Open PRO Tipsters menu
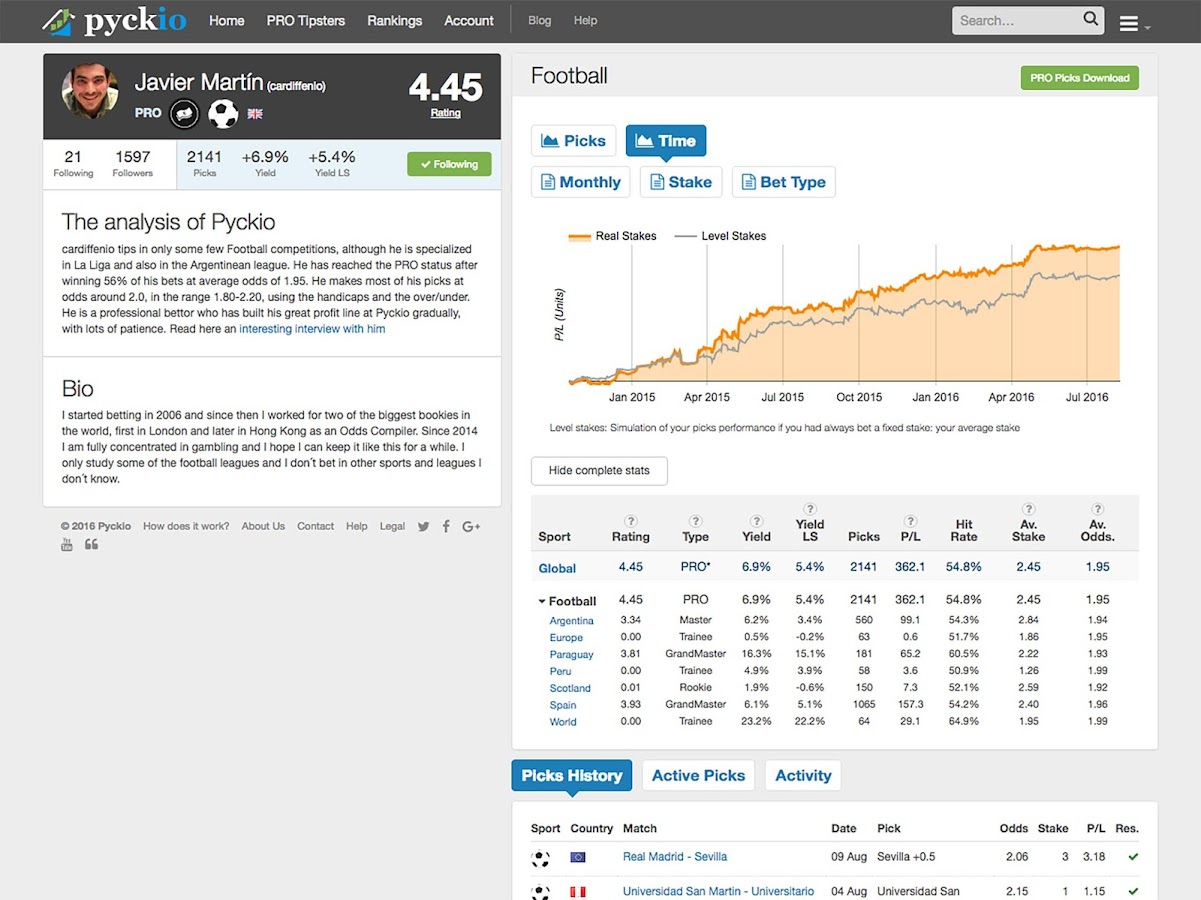 tap(306, 20)
